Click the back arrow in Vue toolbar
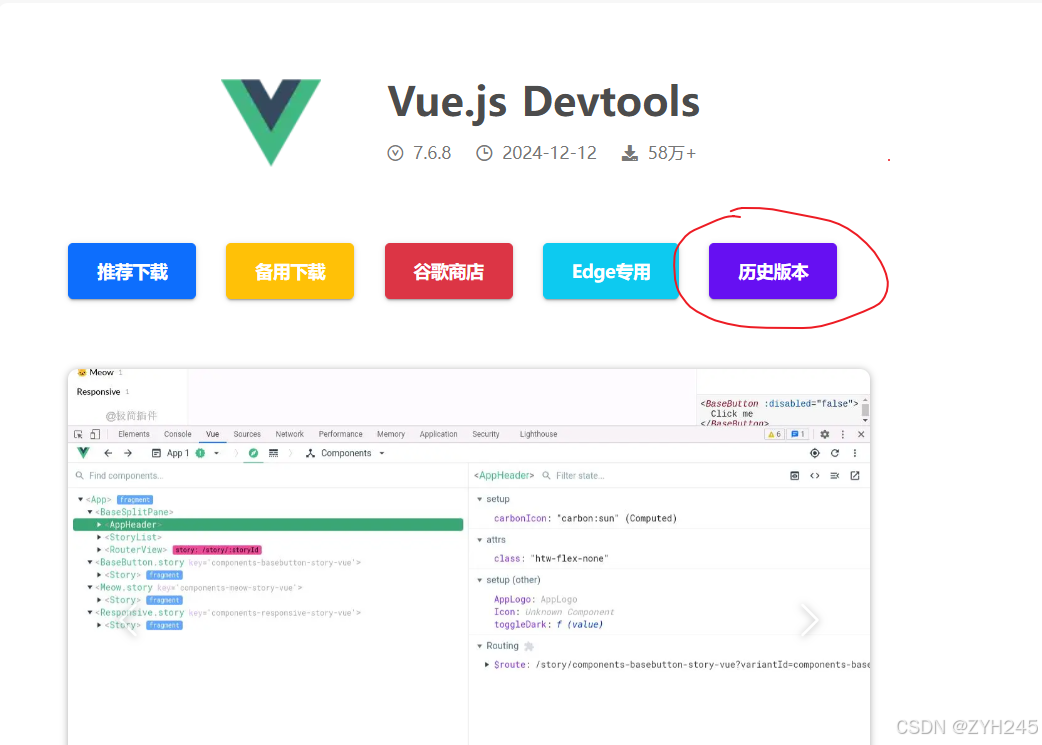 pyautogui.click(x=108, y=453)
